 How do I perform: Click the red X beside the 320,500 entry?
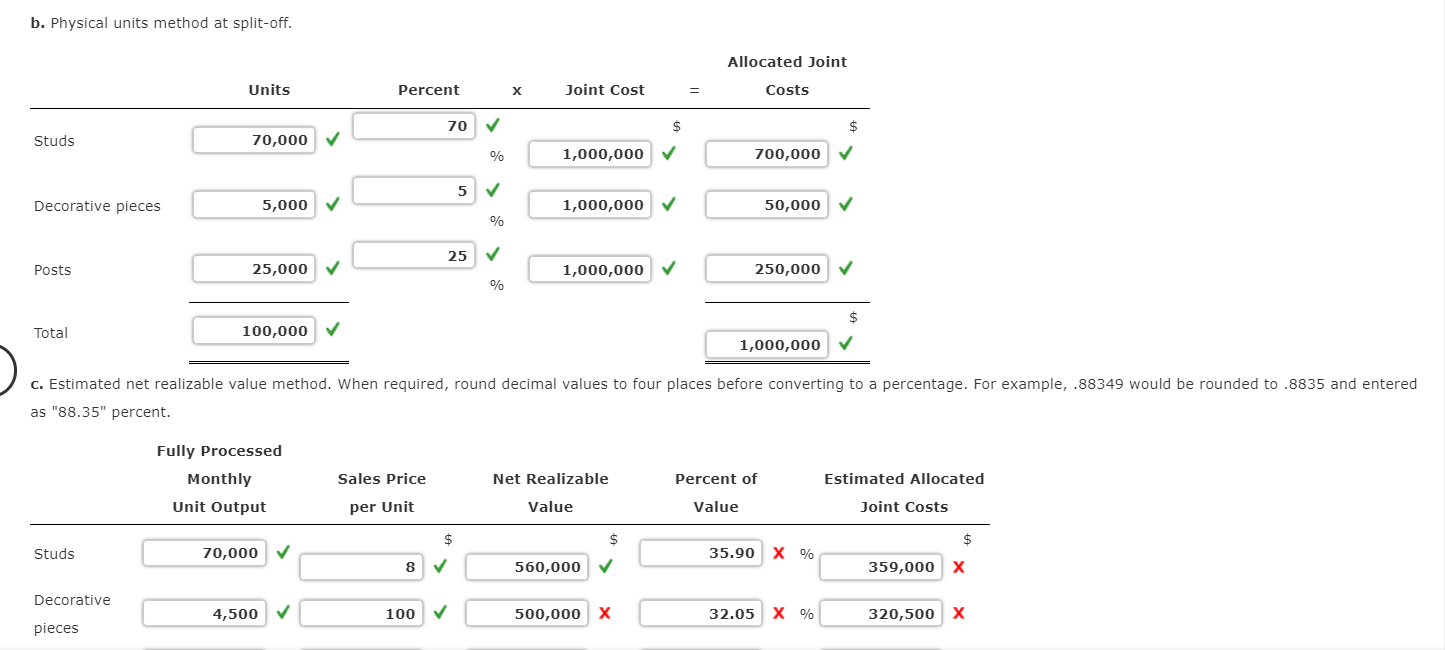pos(958,613)
